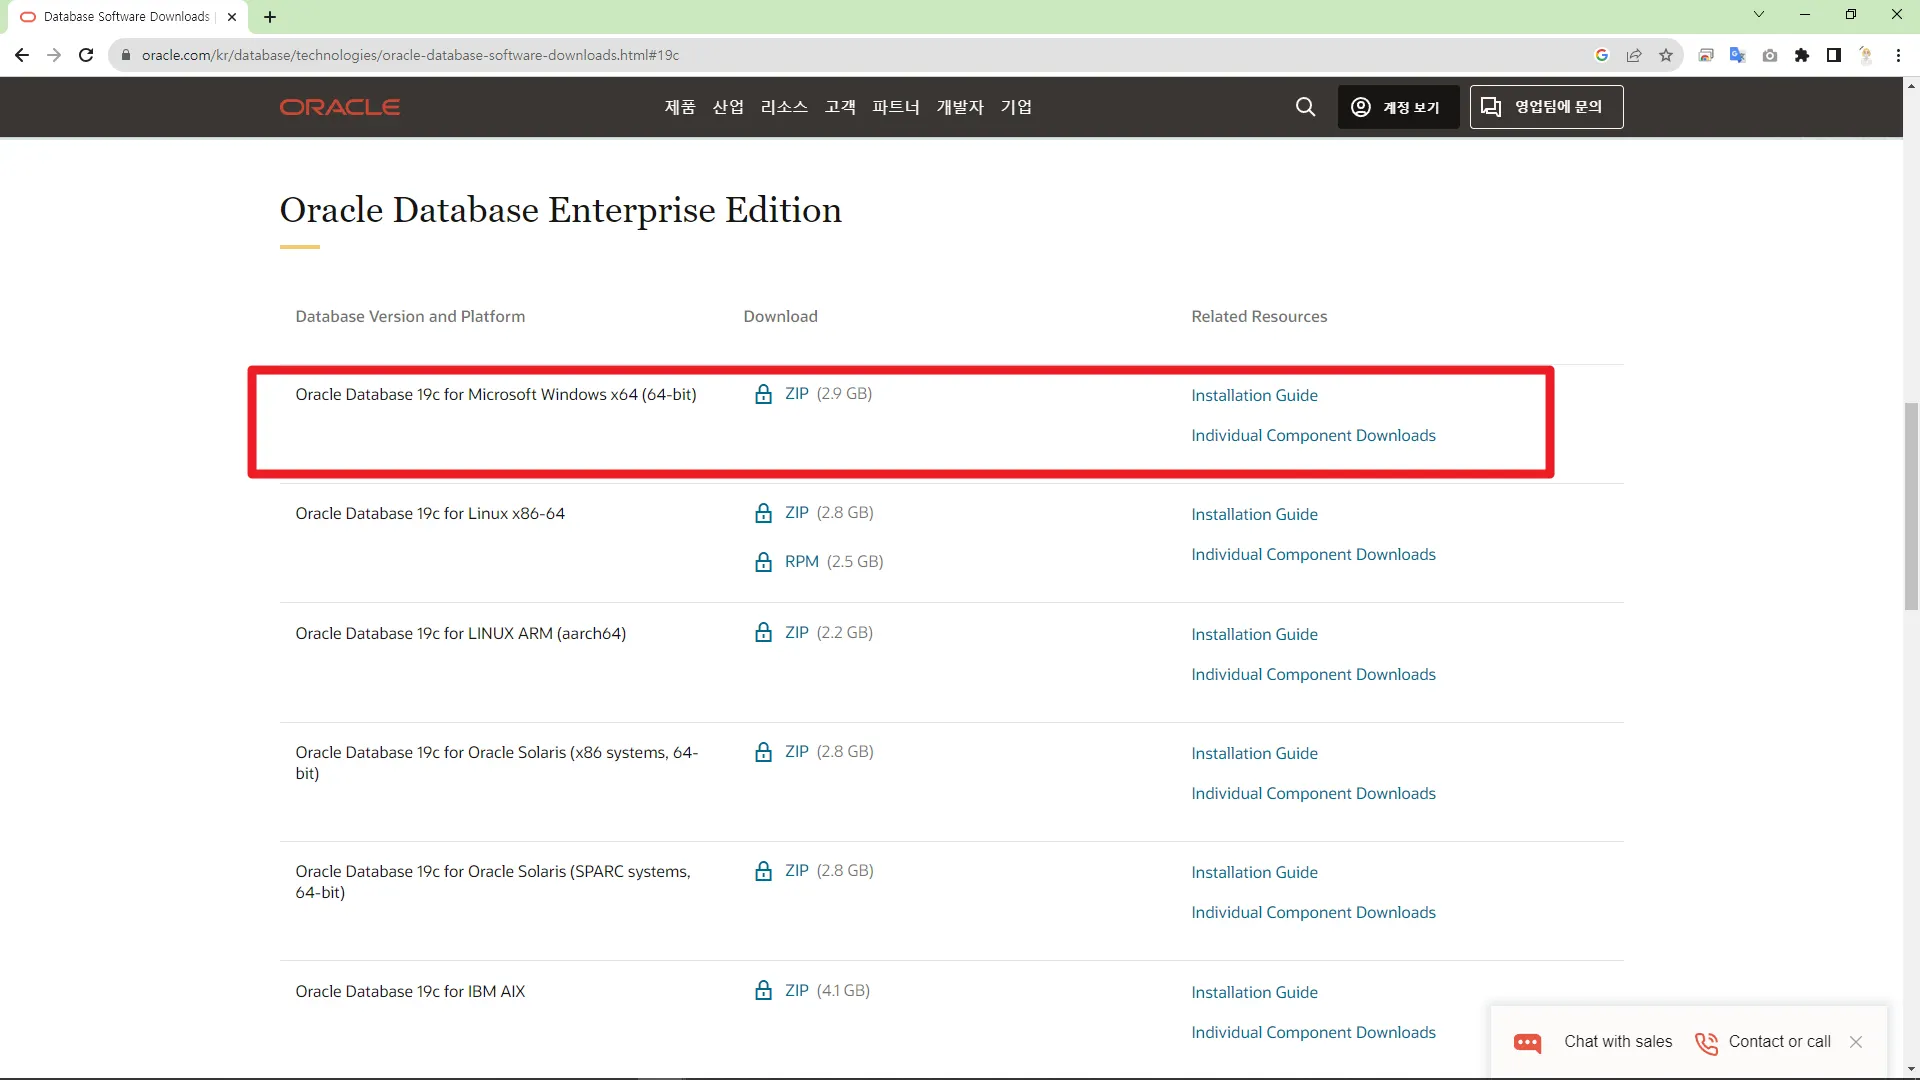Toggle the browser side panel icon

(1834, 55)
